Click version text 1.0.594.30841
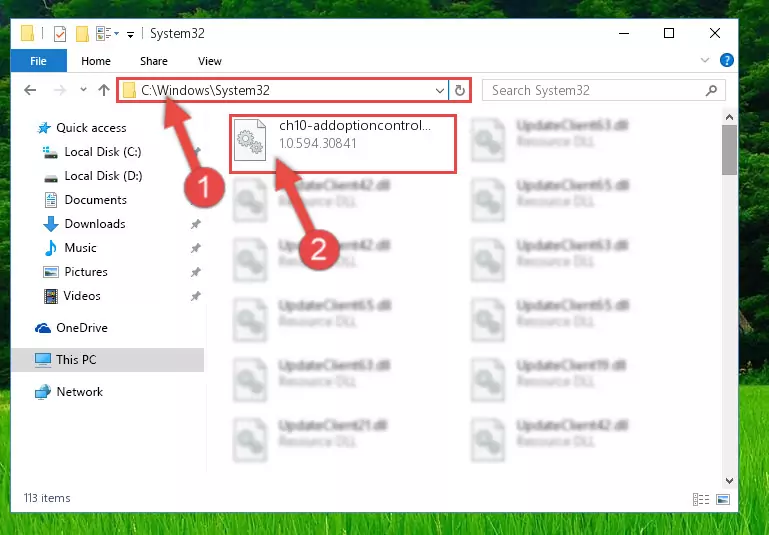769x535 pixels. click(318, 143)
